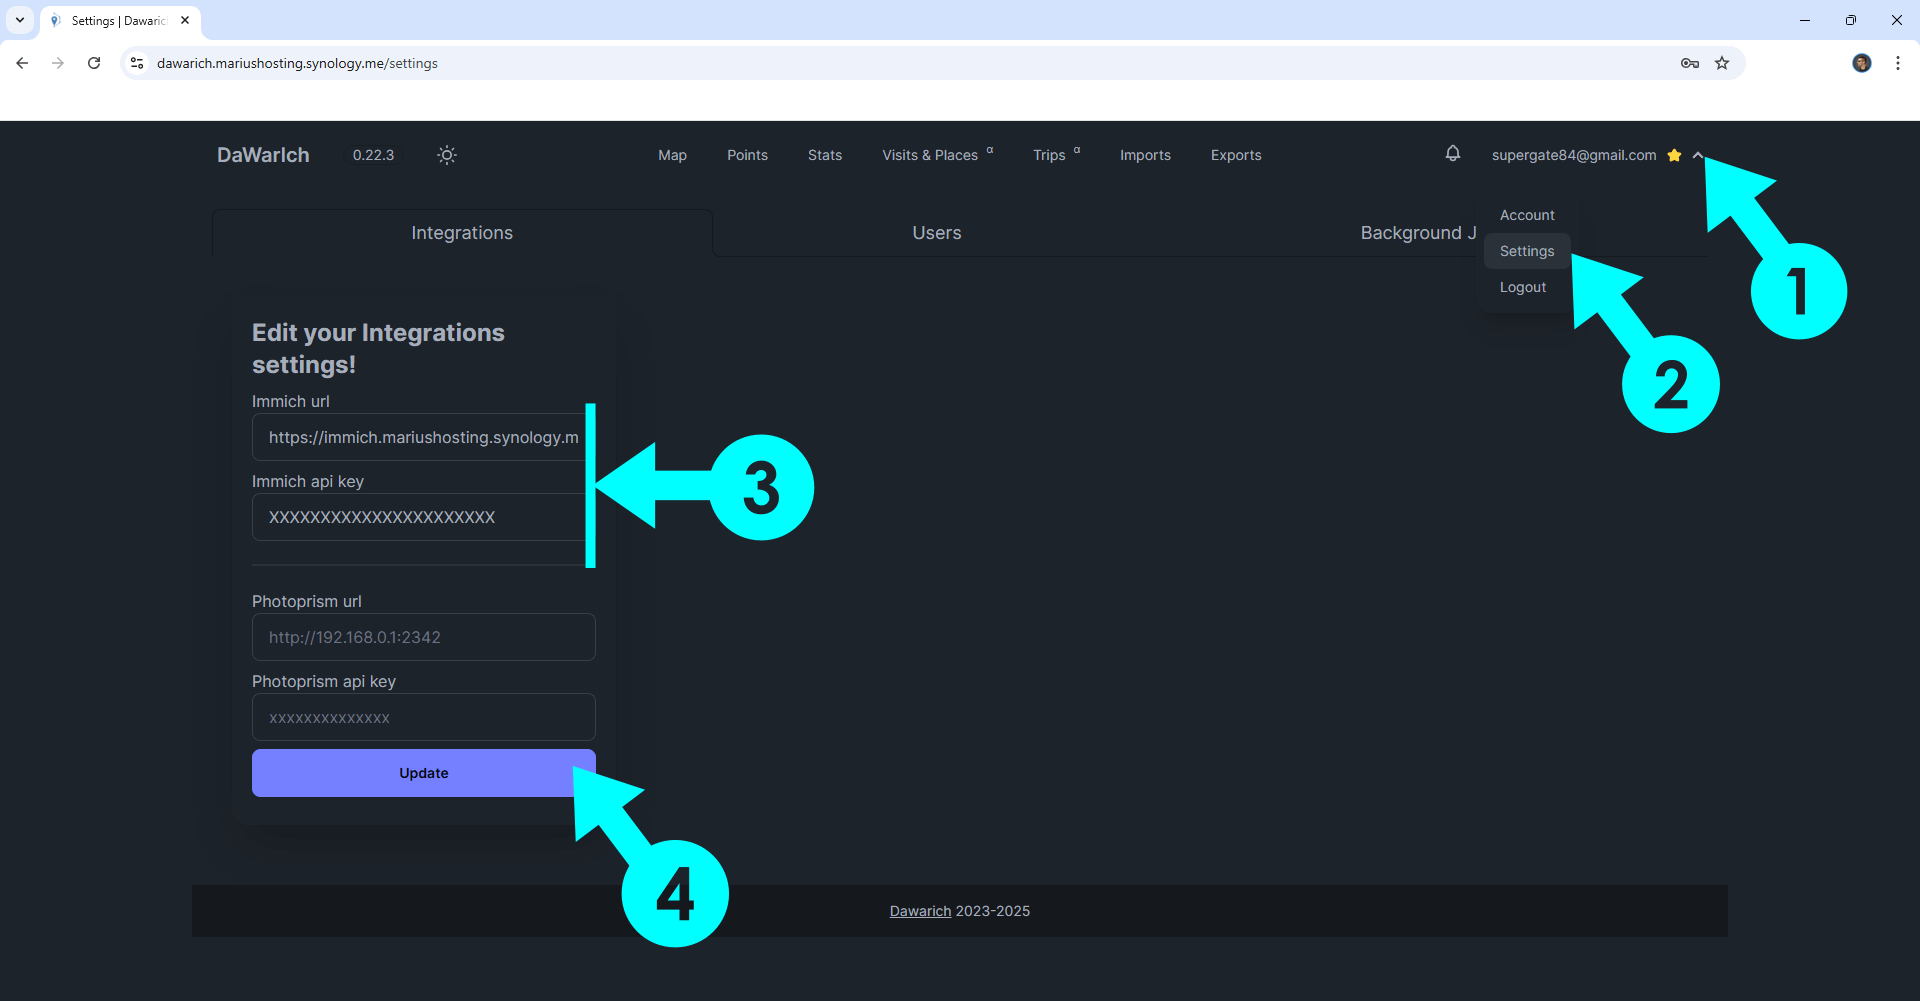1920x1001 pixels.
Task: Switch to the Users tab
Action: click(937, 233)
